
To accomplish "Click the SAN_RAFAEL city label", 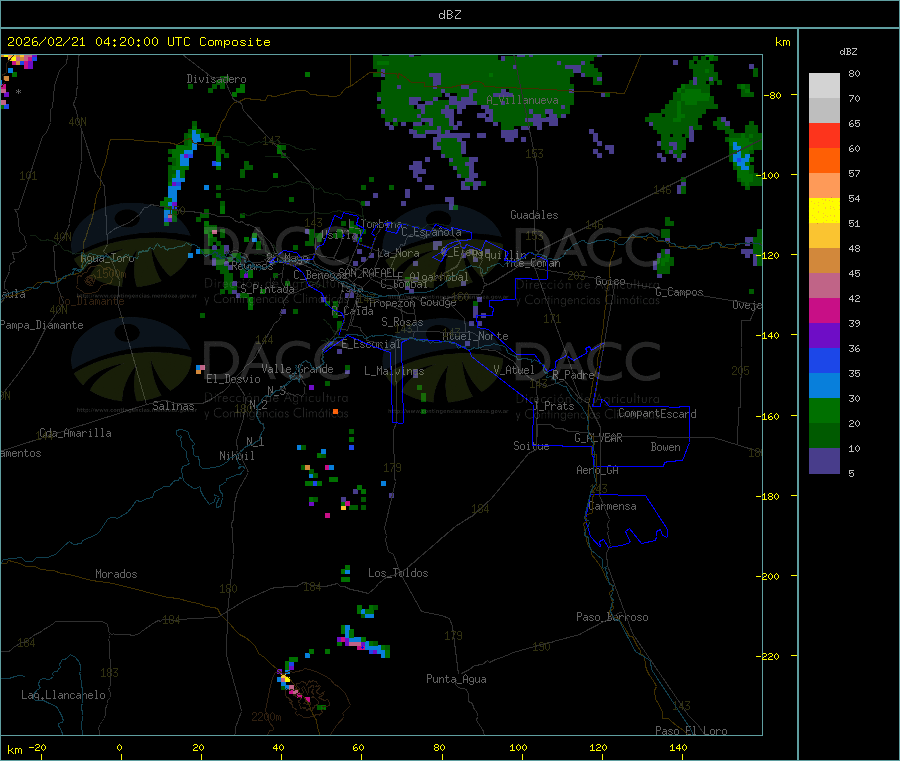I will 367,272.
